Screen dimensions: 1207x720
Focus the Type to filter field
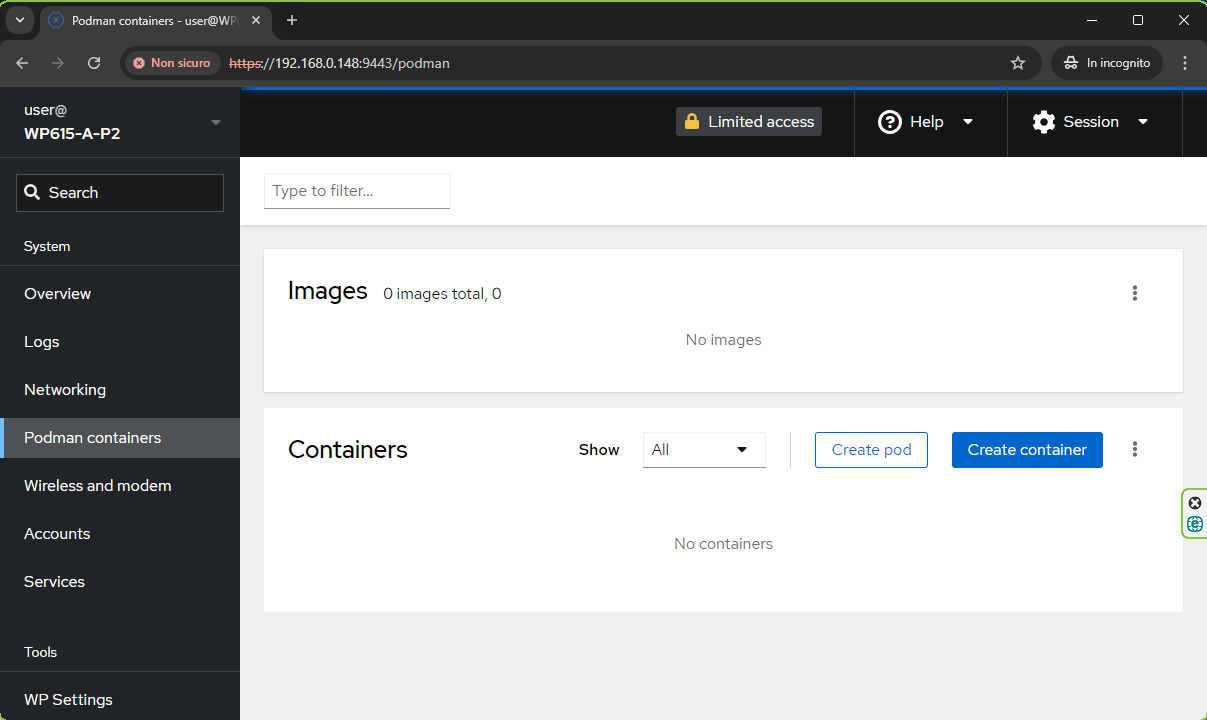point(356,191)
